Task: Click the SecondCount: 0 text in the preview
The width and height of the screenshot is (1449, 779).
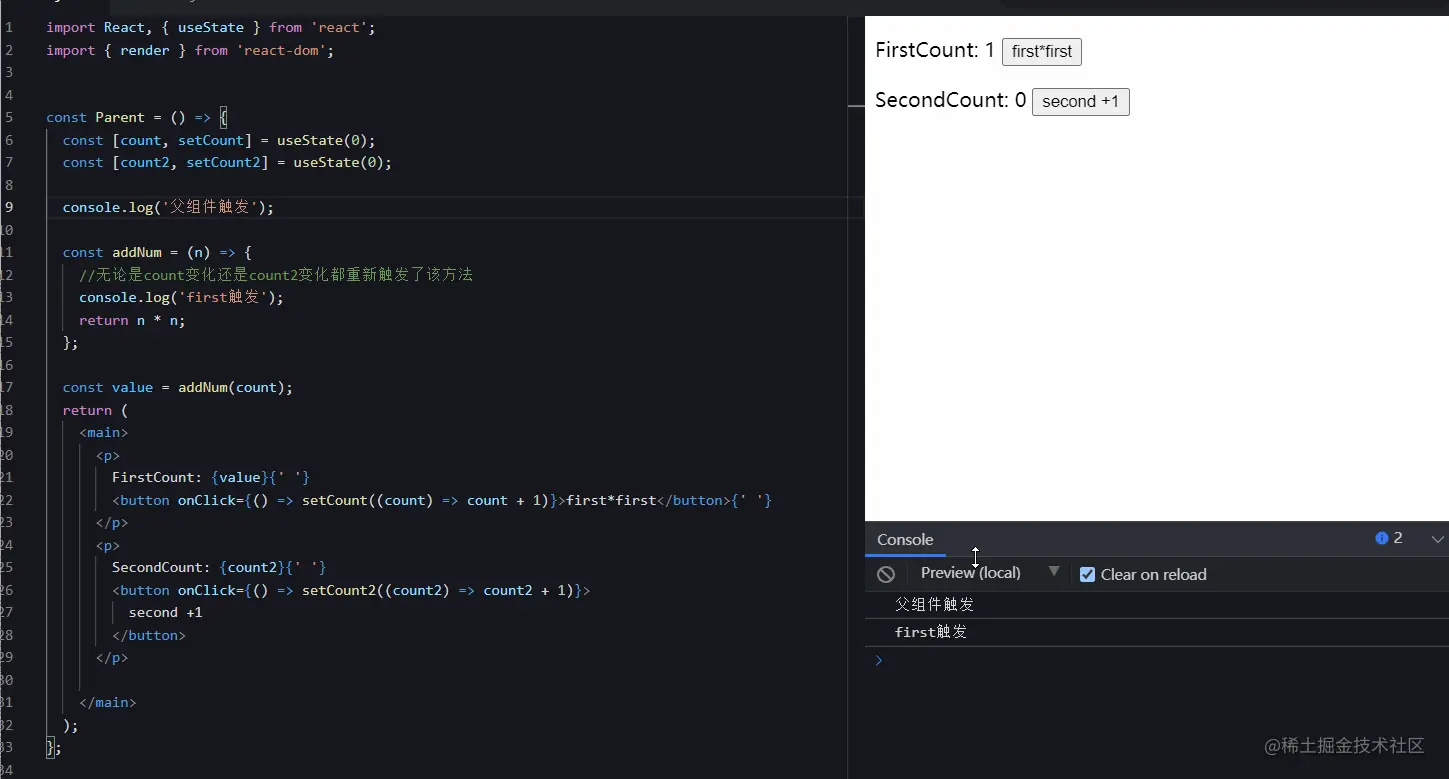Action: (950, 100)
